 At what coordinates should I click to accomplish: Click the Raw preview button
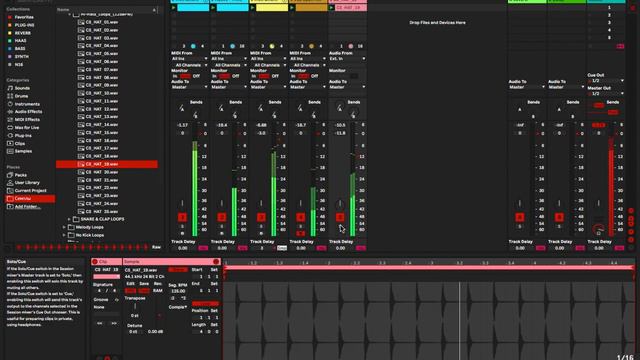(x=156, y=247)
